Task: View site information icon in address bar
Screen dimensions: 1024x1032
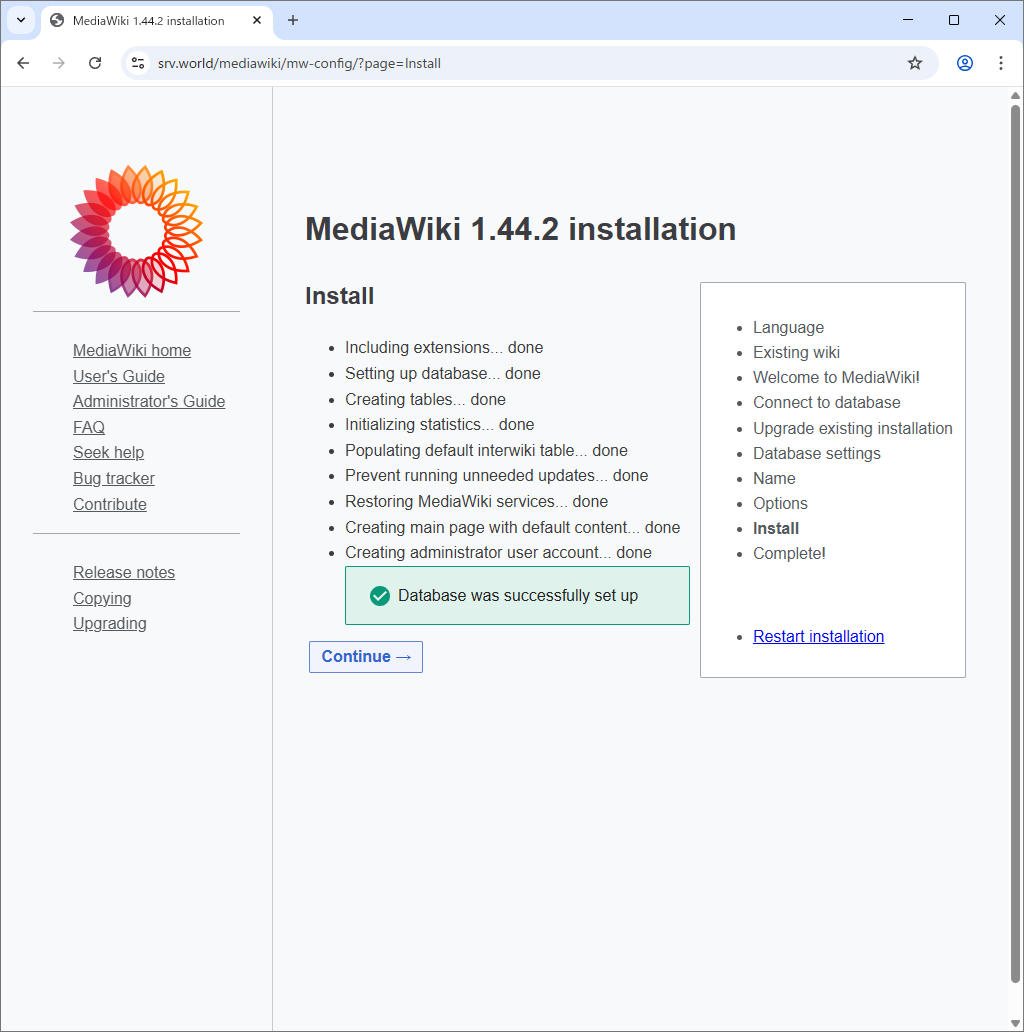Action: click(139, 63)
